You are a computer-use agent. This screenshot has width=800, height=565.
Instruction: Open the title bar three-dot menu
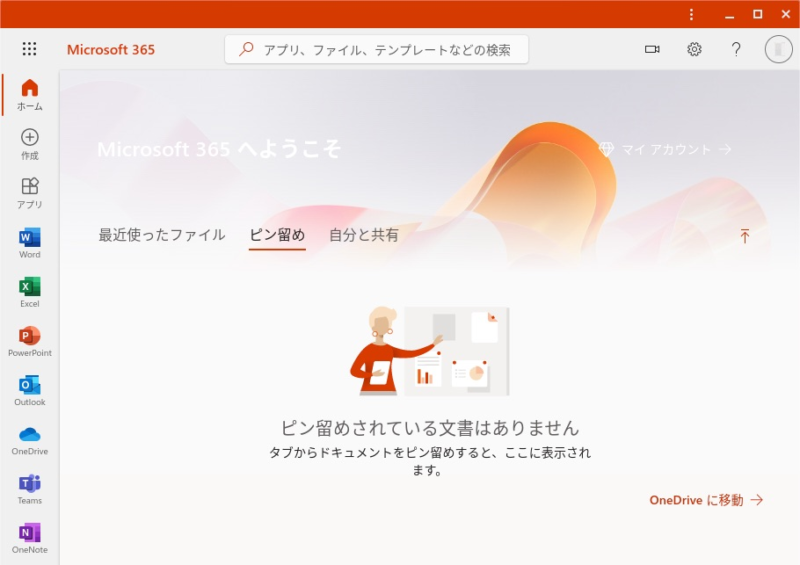691,14
